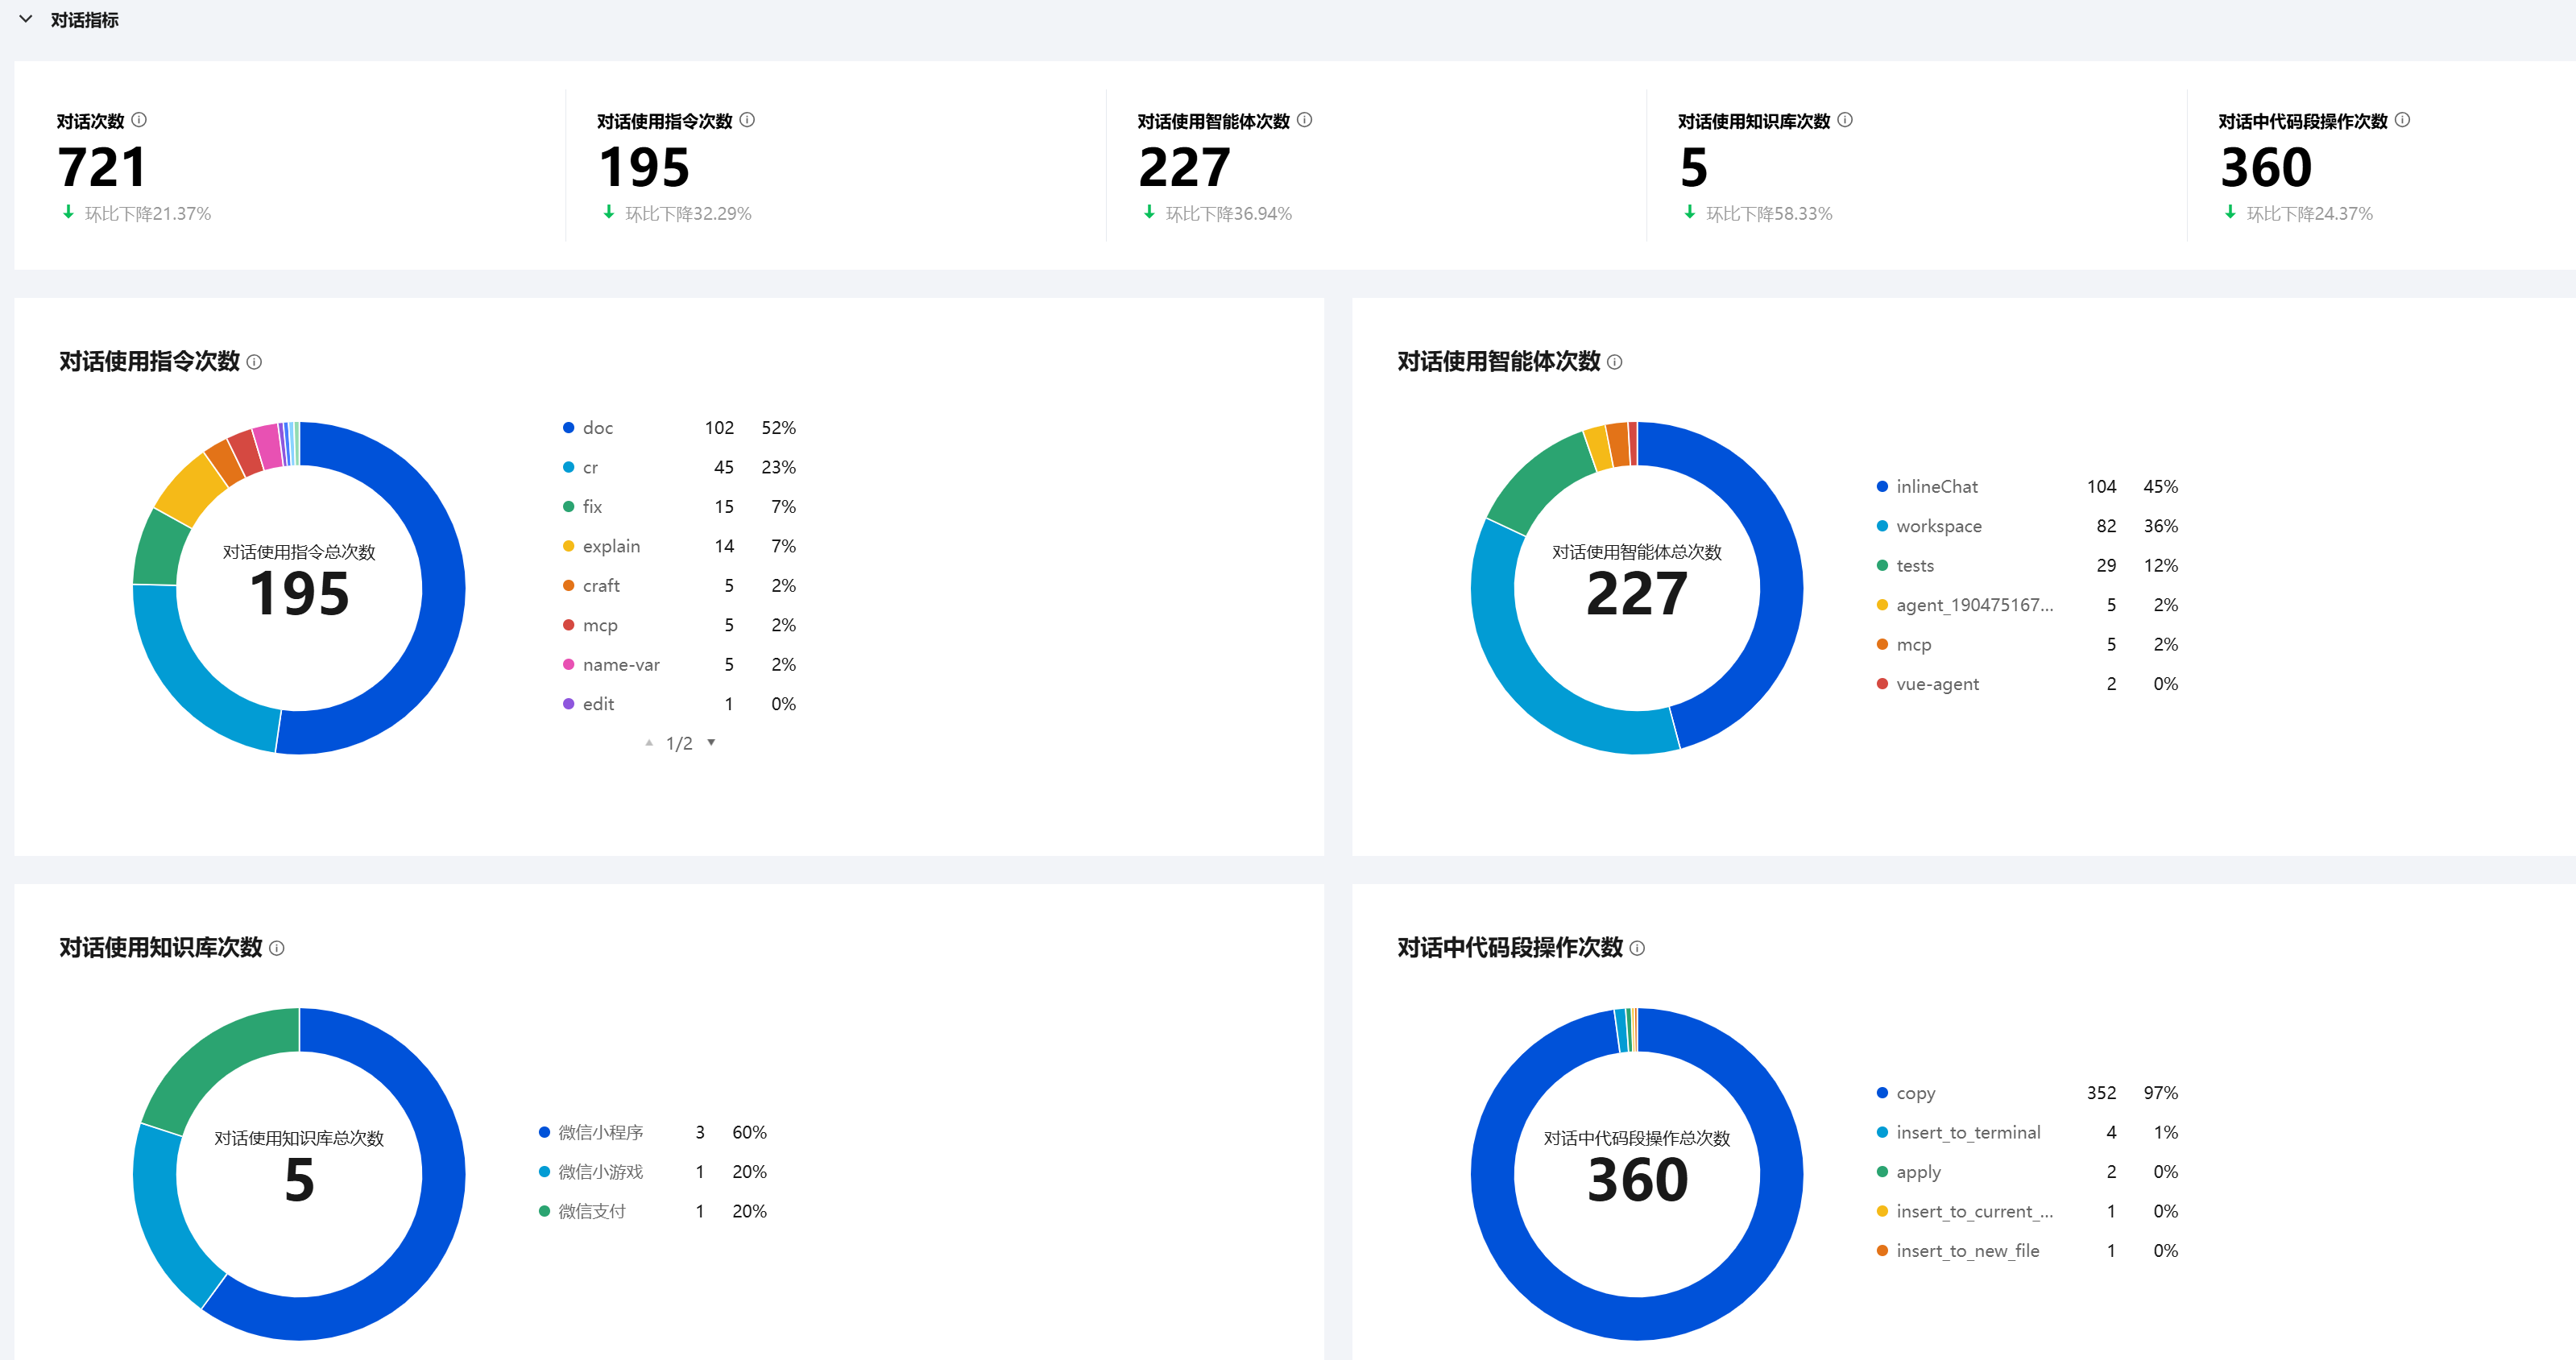
Task: Go to previous legend page arrow
Action: tap(649, 742)
